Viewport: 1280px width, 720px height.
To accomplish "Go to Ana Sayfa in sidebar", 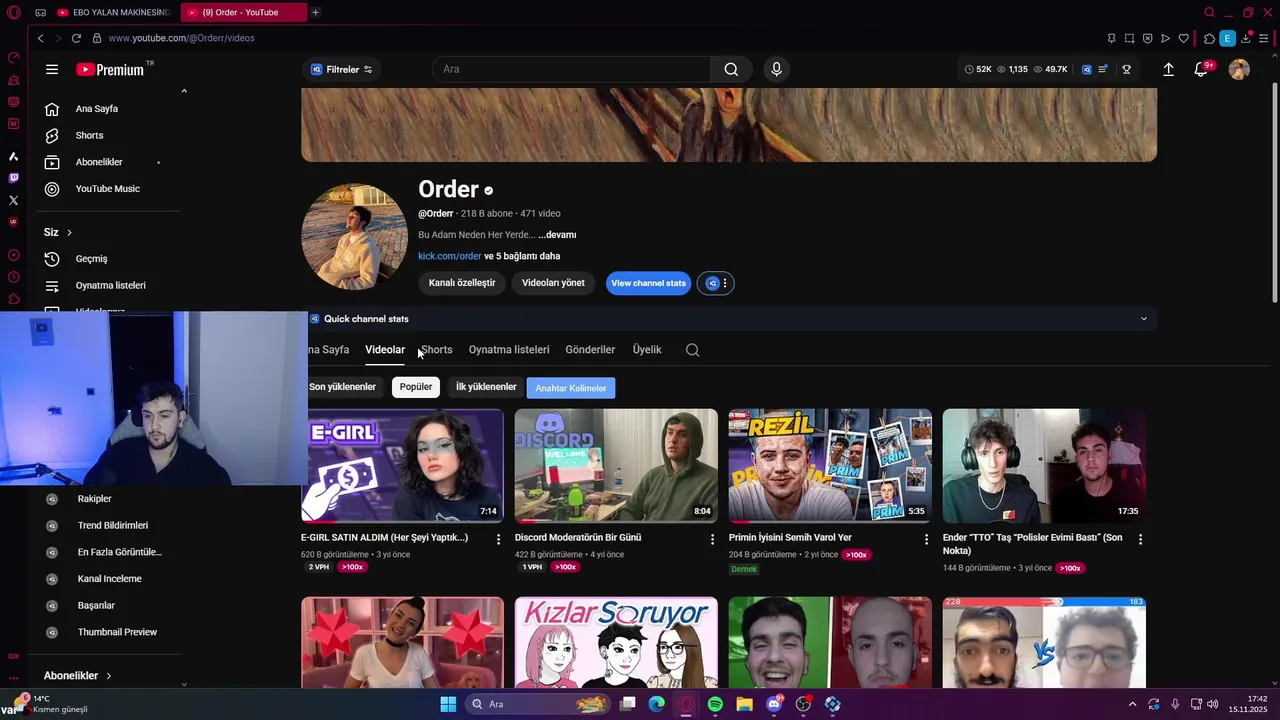I will 97,109.
